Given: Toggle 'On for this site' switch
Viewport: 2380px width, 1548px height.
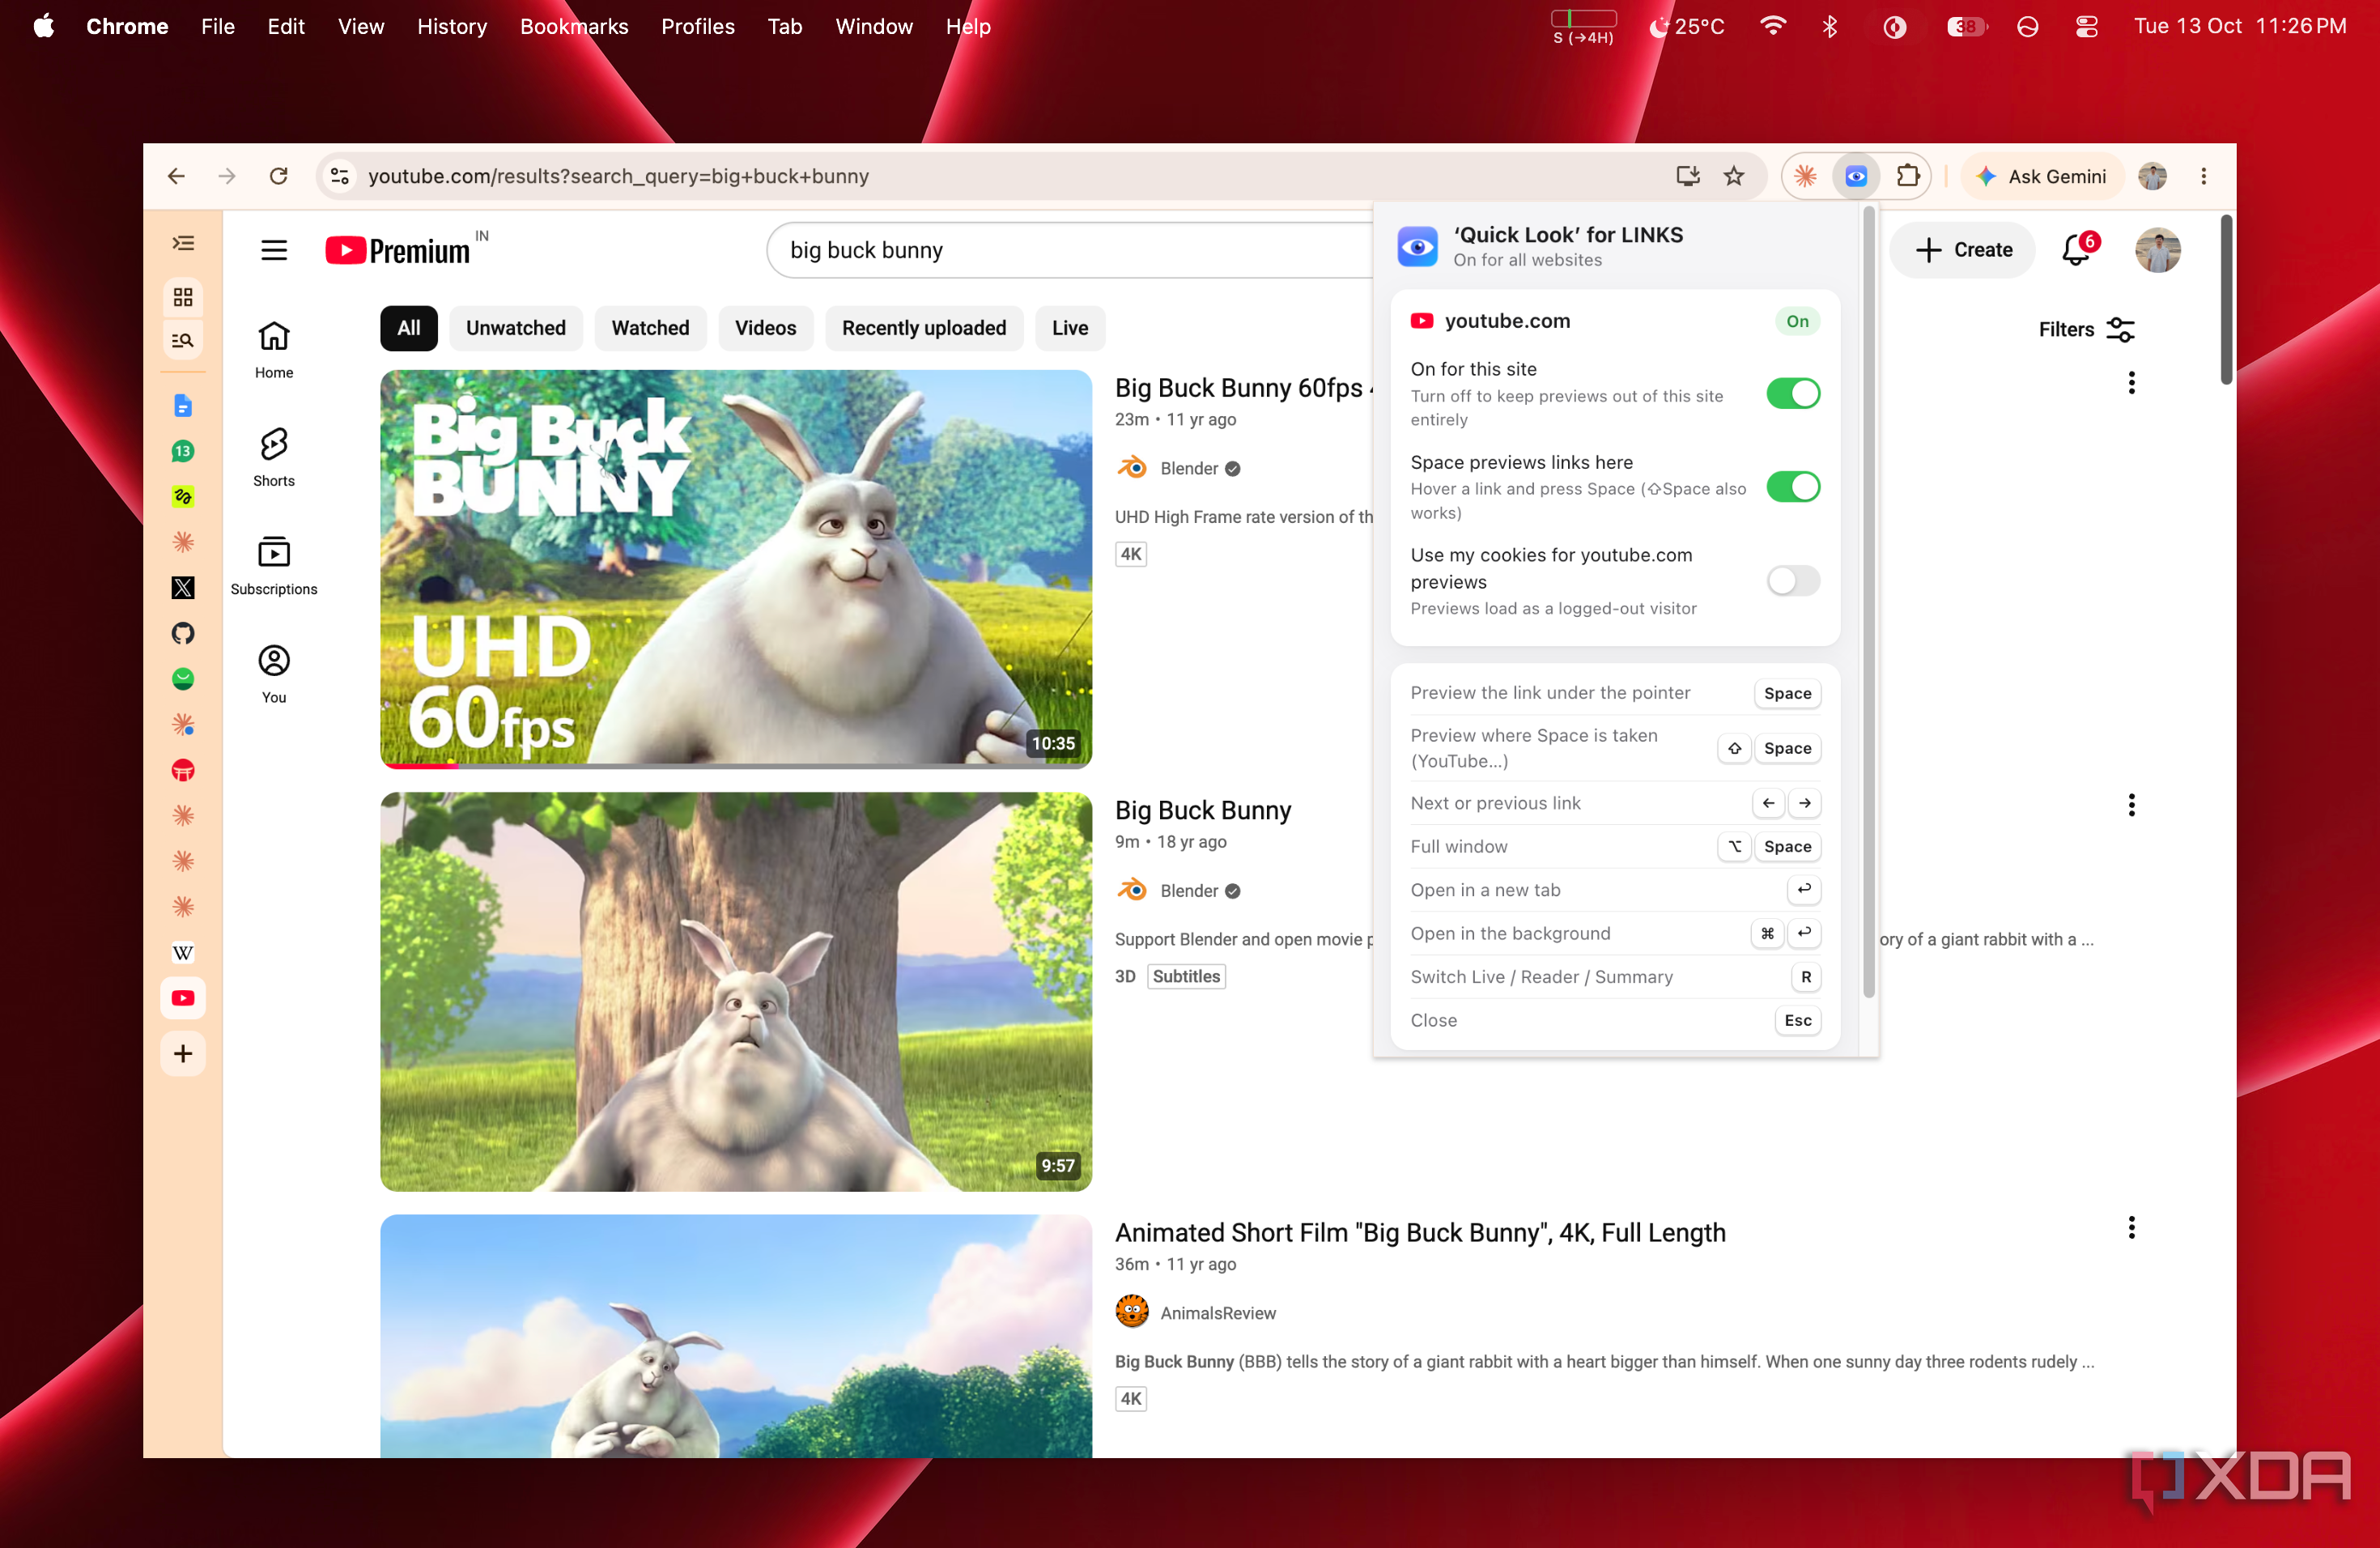Looking at the screenshot, I should (x=1792, y=393).
